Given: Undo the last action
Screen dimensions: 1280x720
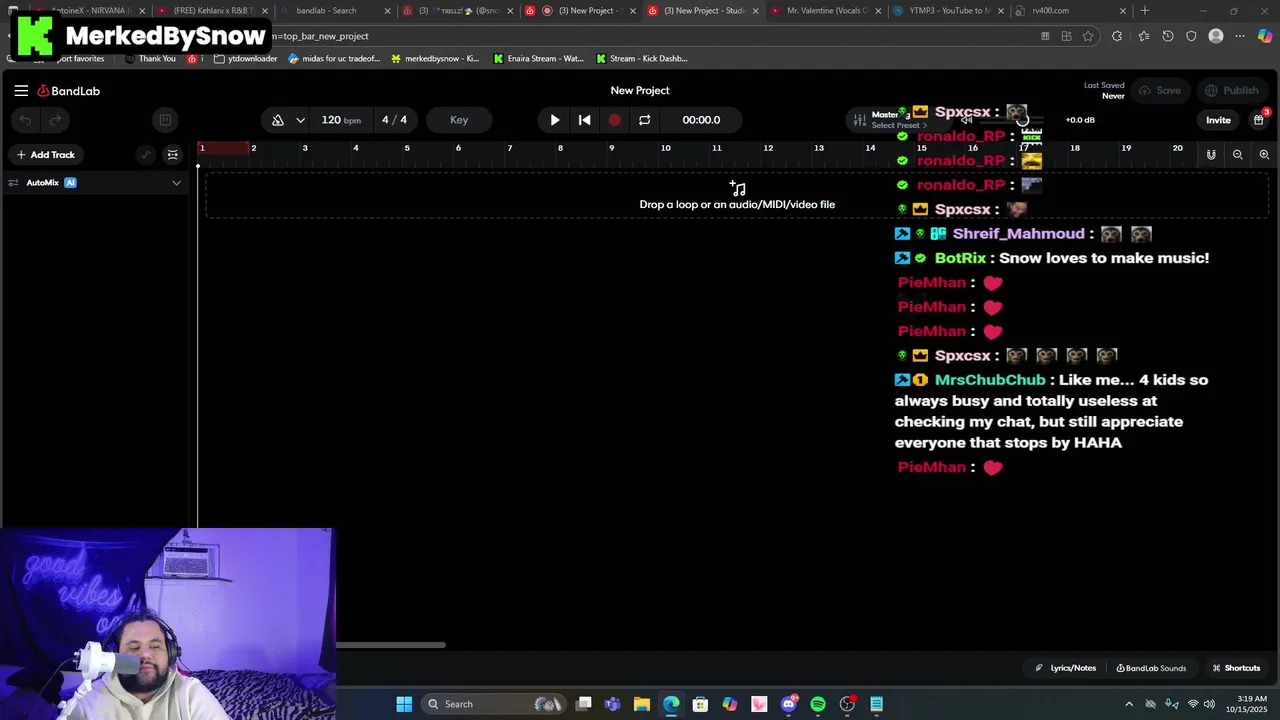Looking at the screenshot, I should tap(26, 120).
